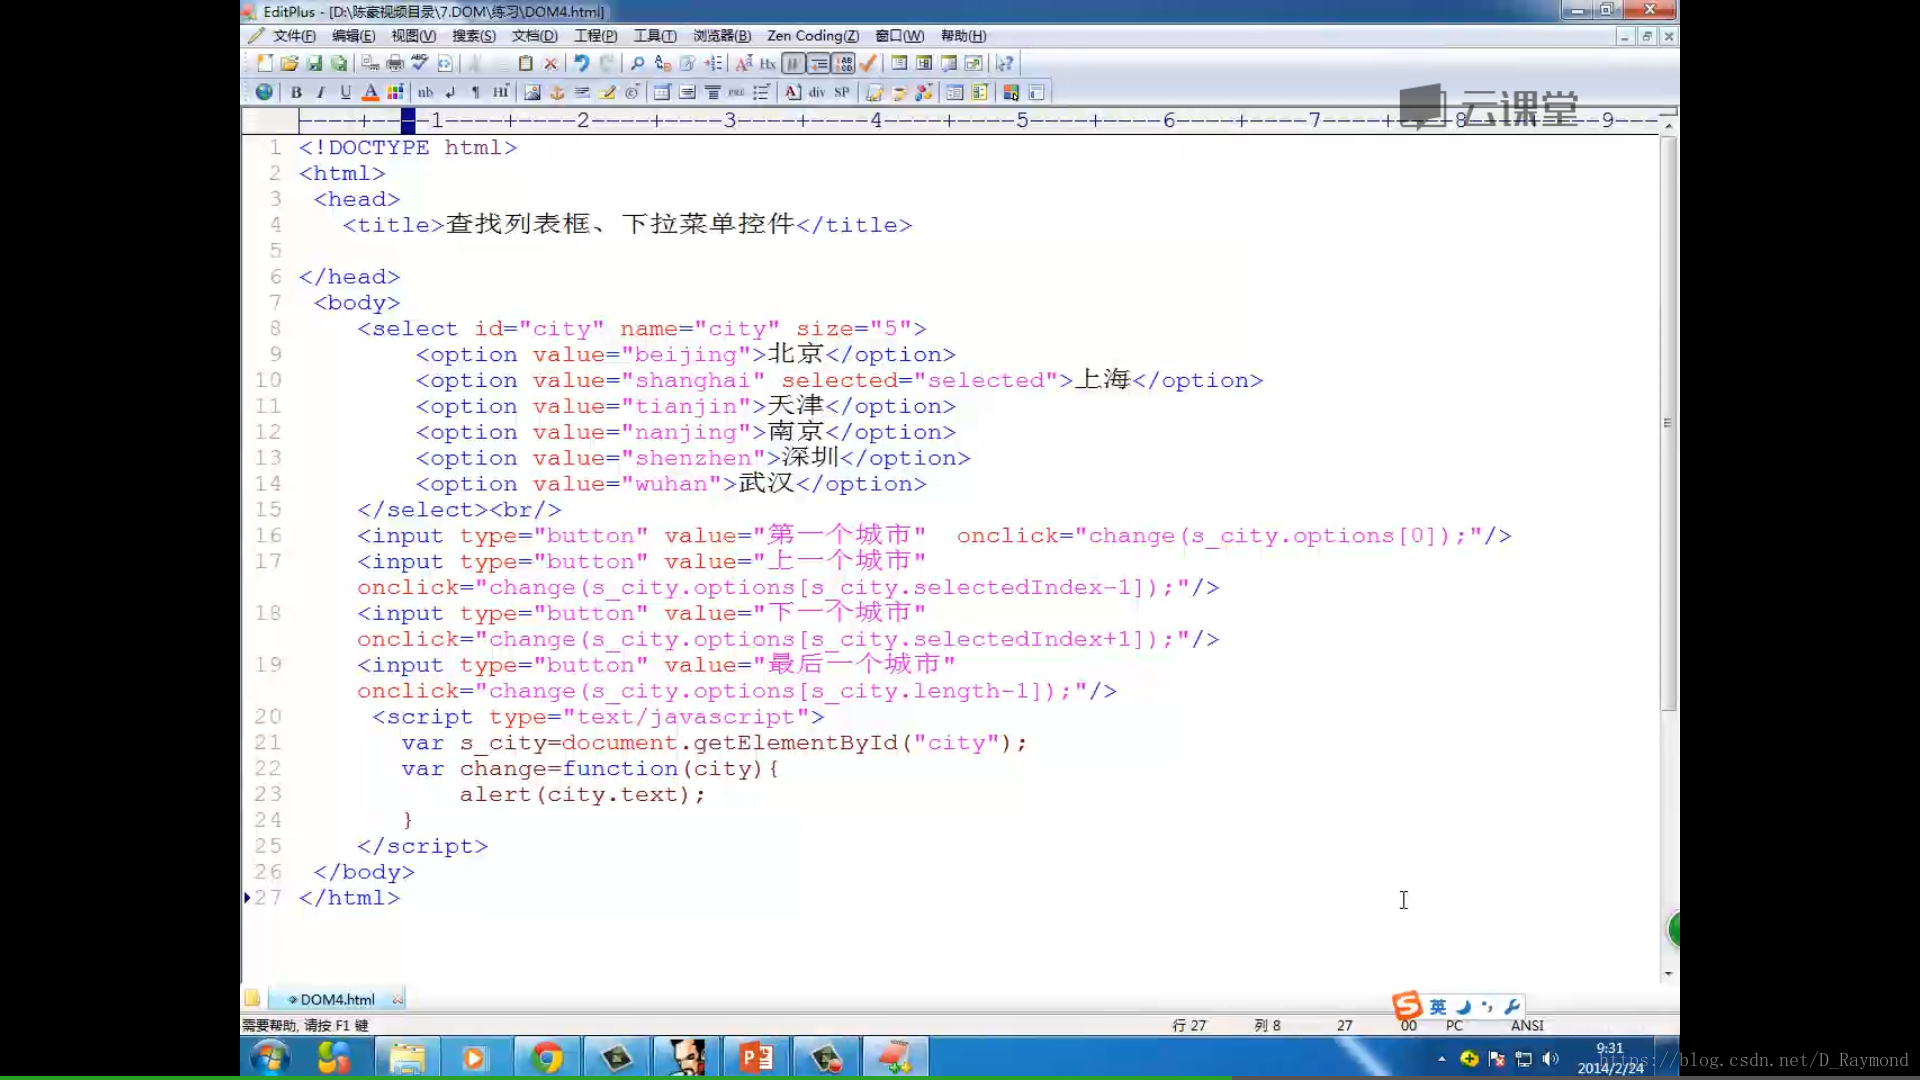
Task: Click the orange check mark icon
Action: (x=868, y=63)
